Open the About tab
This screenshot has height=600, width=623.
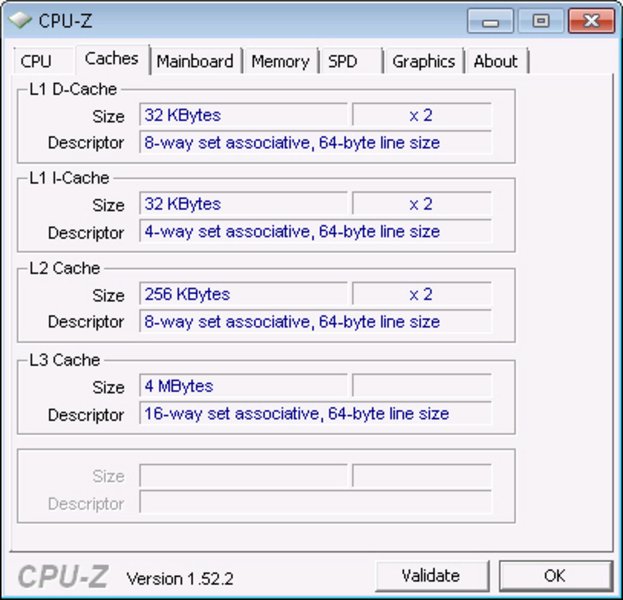pos(497,61)
